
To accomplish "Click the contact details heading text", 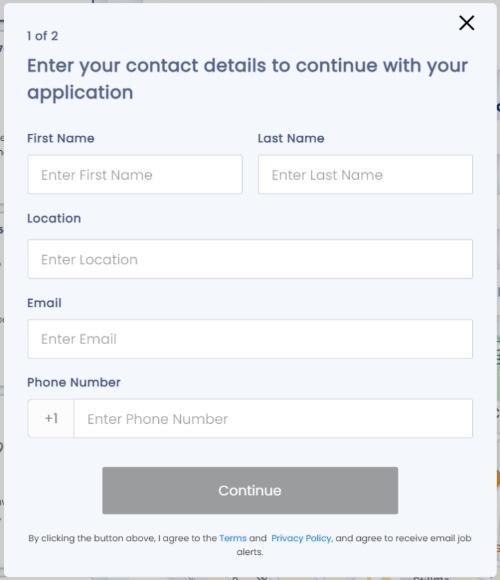I will pos(248,79).
